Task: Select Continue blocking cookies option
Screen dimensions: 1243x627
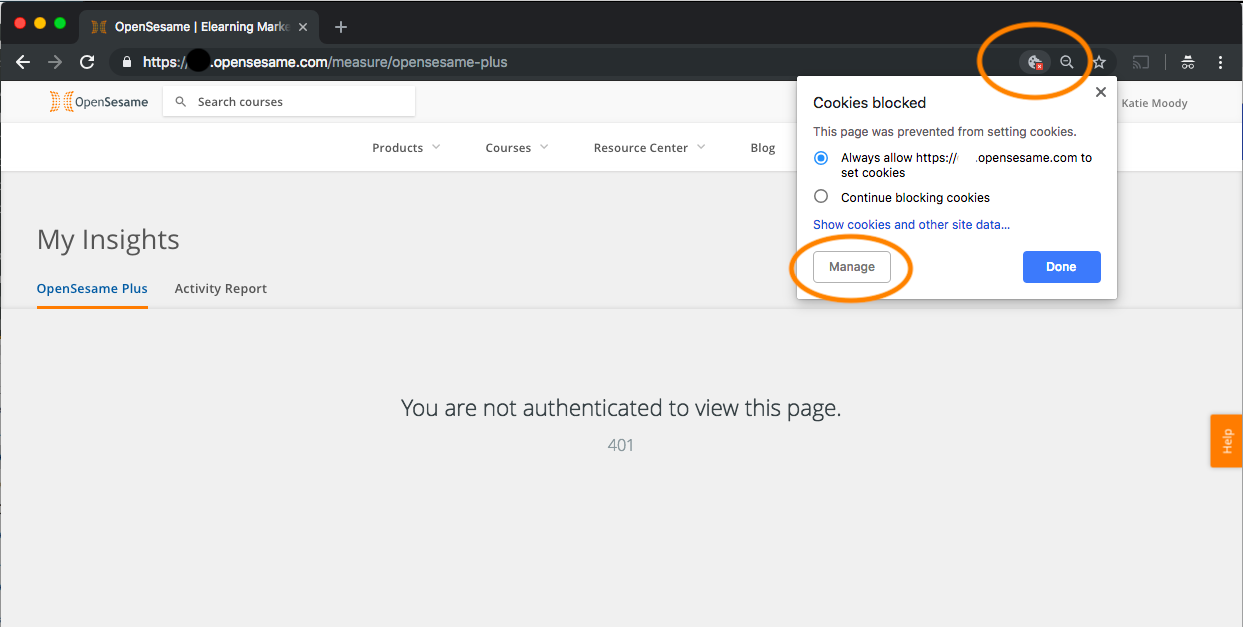Action: click(x=821, y=197)
